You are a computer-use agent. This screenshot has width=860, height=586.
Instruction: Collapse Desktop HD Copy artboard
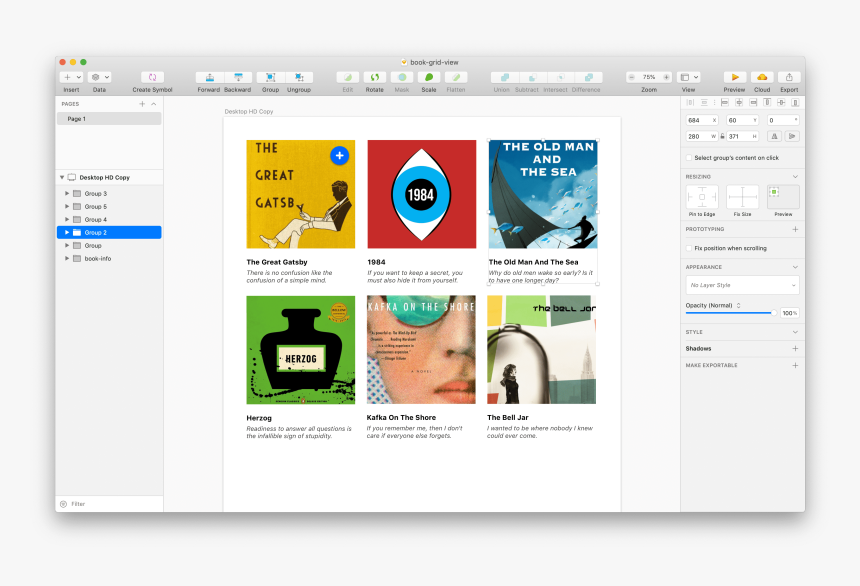coord(62,178)
